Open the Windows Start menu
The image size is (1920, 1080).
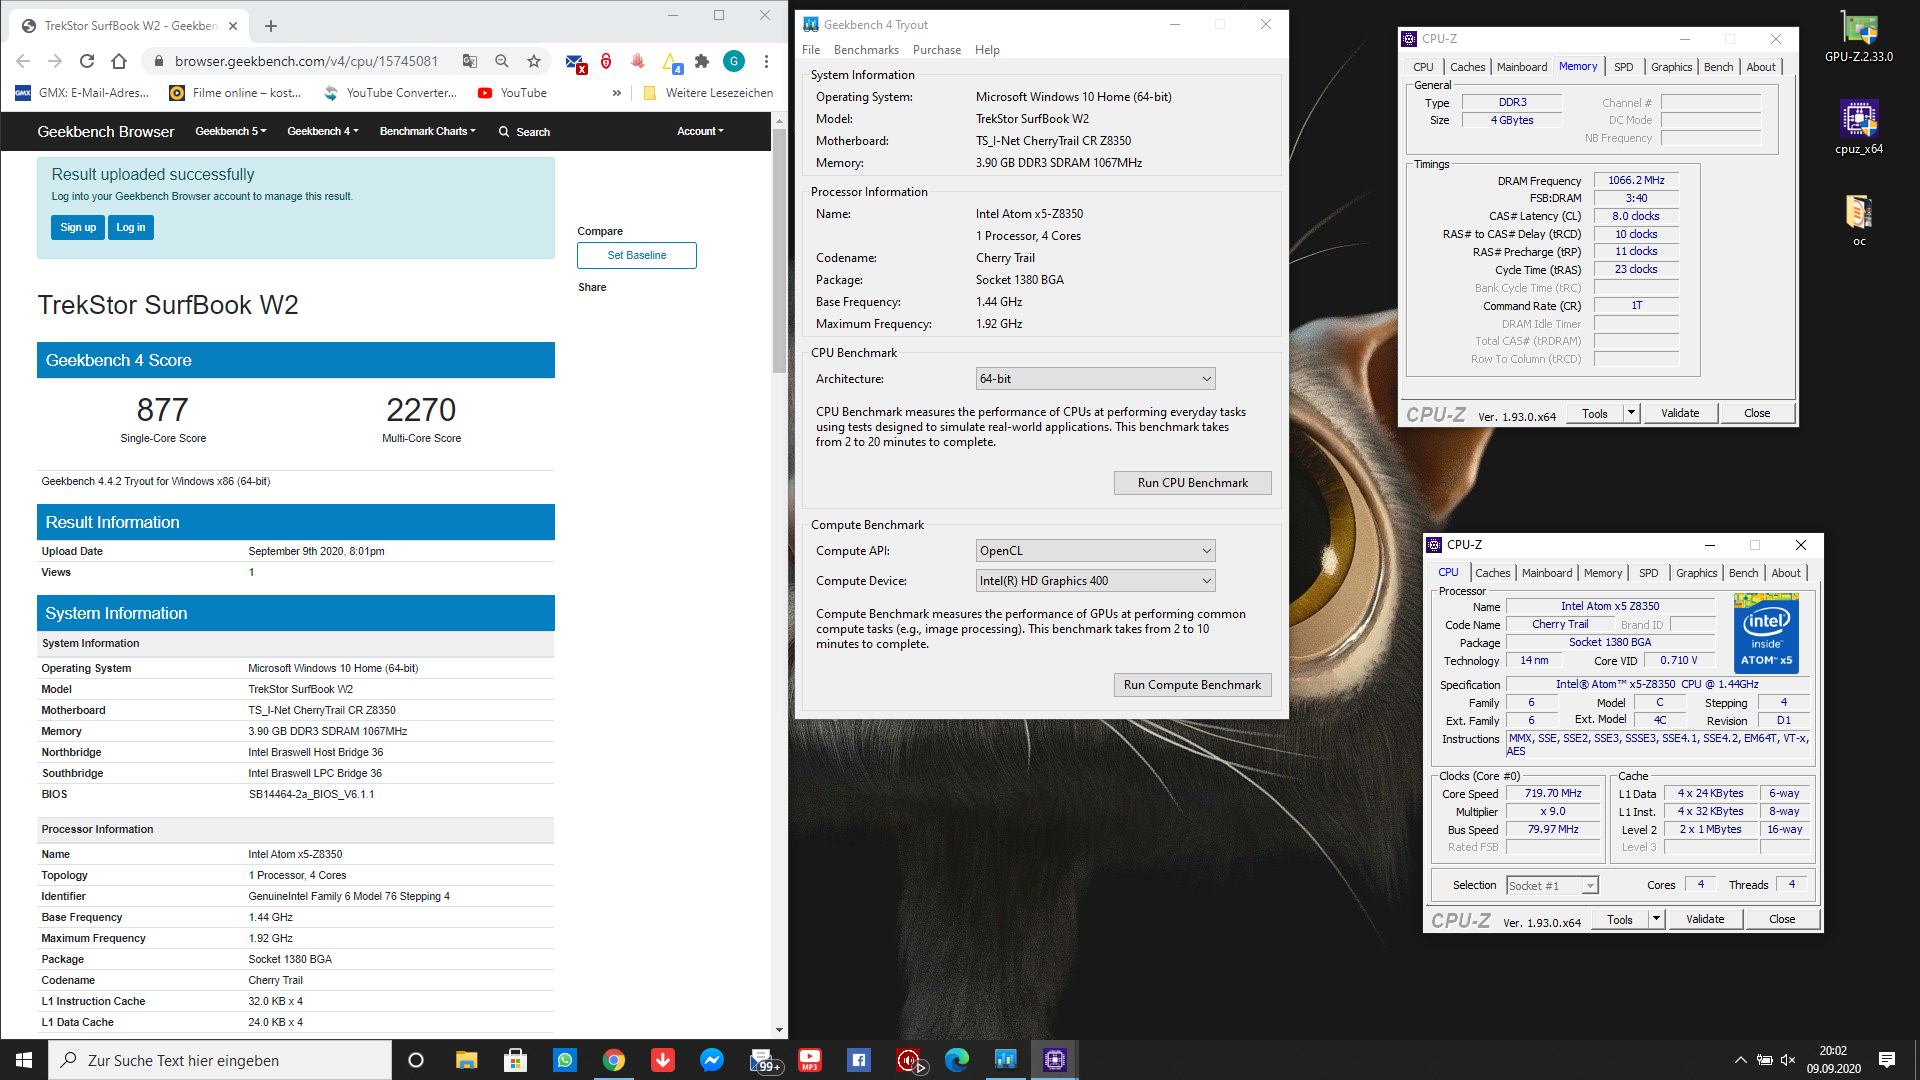pyautogui.click(x=24, y=1060)
